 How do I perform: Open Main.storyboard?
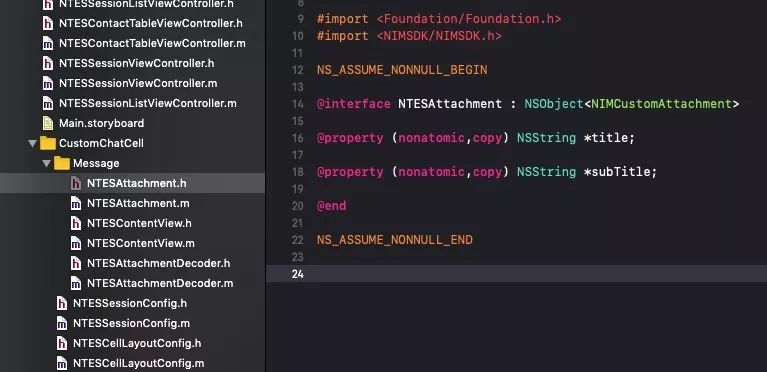point(101,123)
